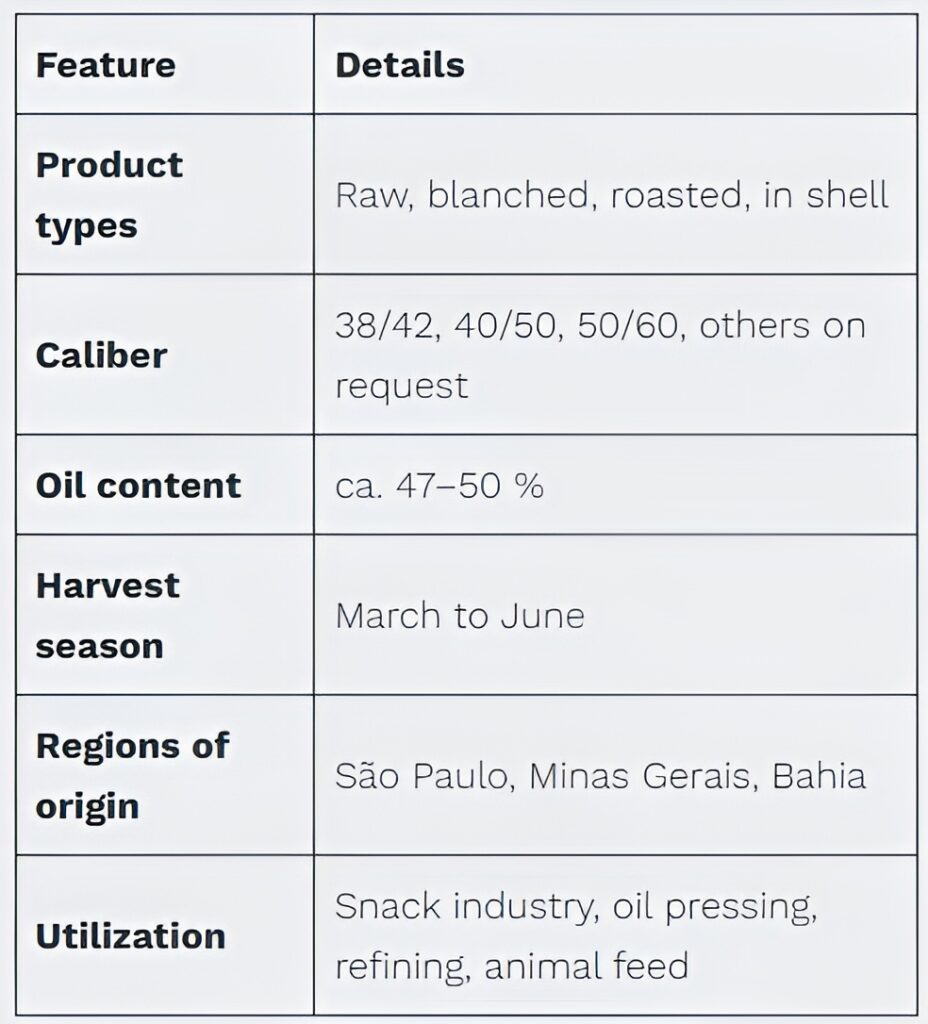
Task: Click the 'Raw, blanched, roasted, in shell' cell
Action: pyautogui.click(x=611, y=195)
